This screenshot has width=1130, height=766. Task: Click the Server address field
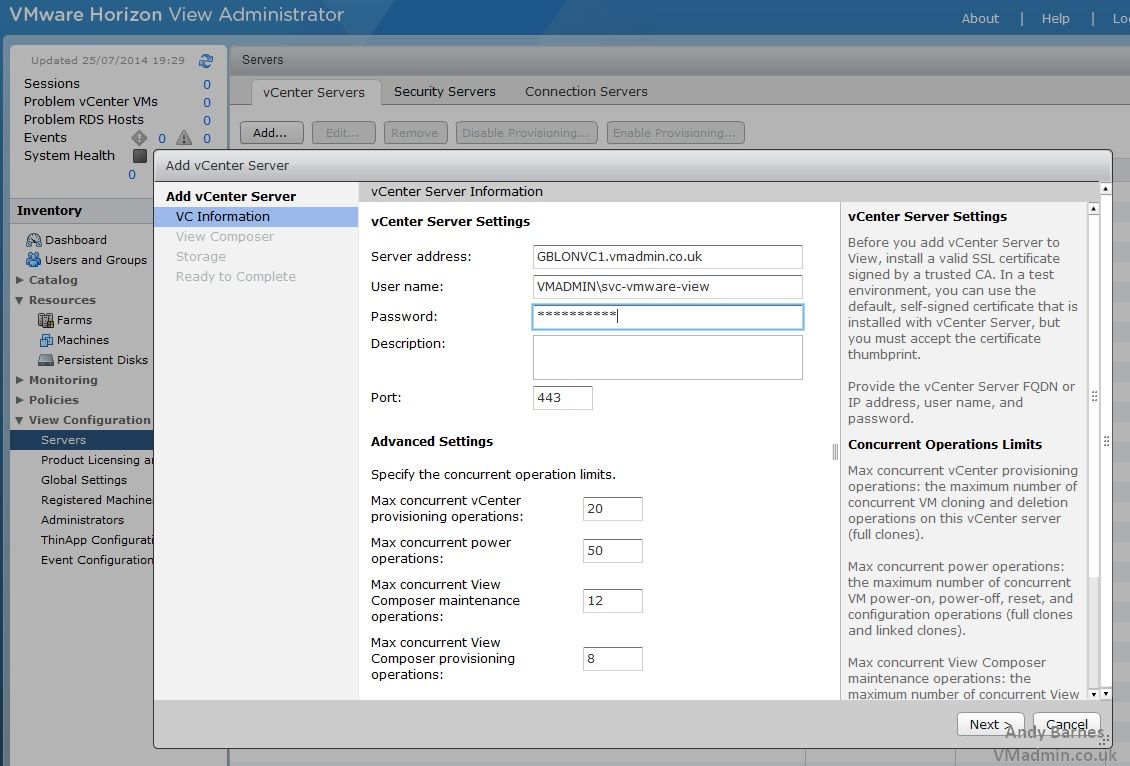point(667,257)
